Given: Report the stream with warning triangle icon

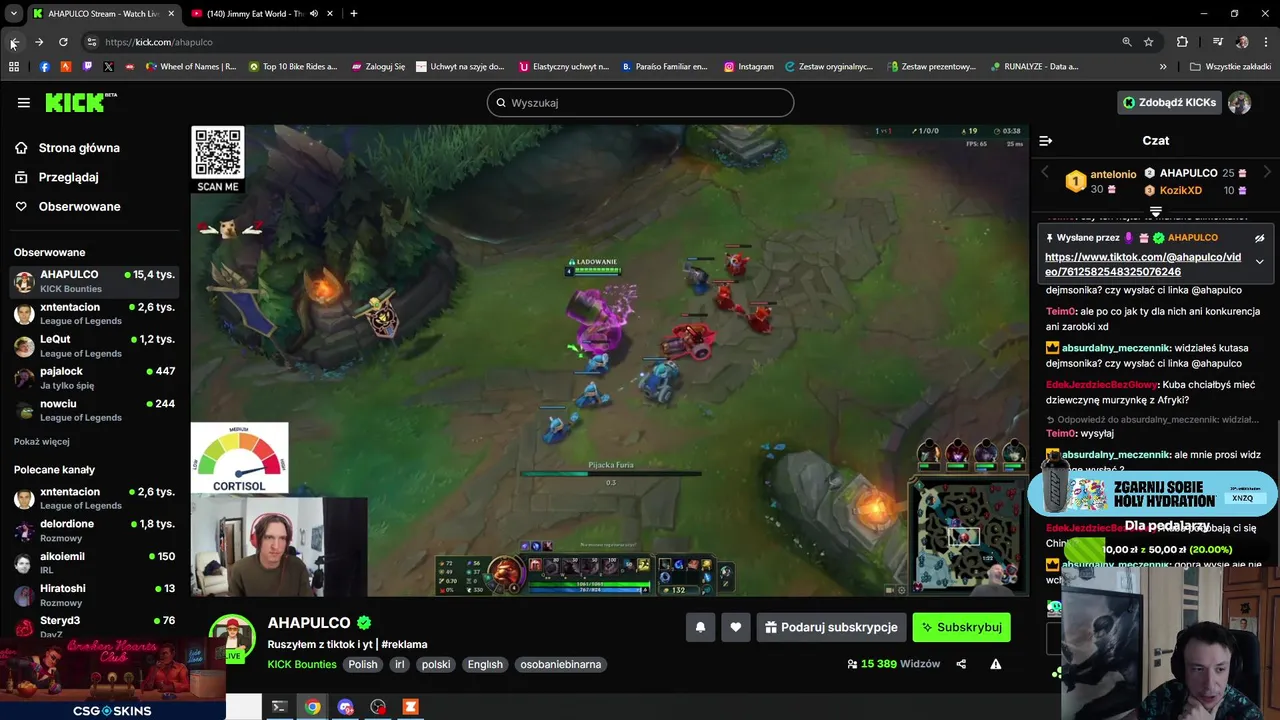Looking at the screenshot, I should [996, 664].
